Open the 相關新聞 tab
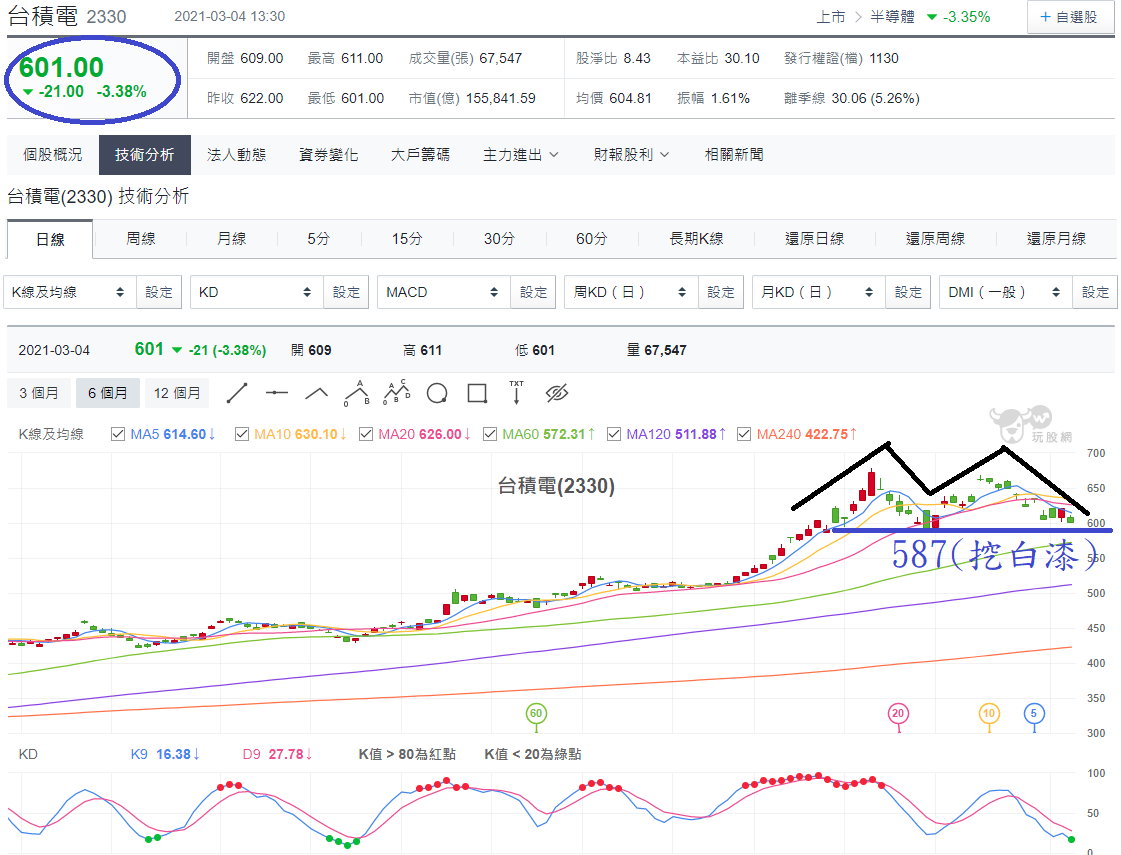The height and width of the screenshot is (855, 1121). pyautogui.click(x=734, y=155)
